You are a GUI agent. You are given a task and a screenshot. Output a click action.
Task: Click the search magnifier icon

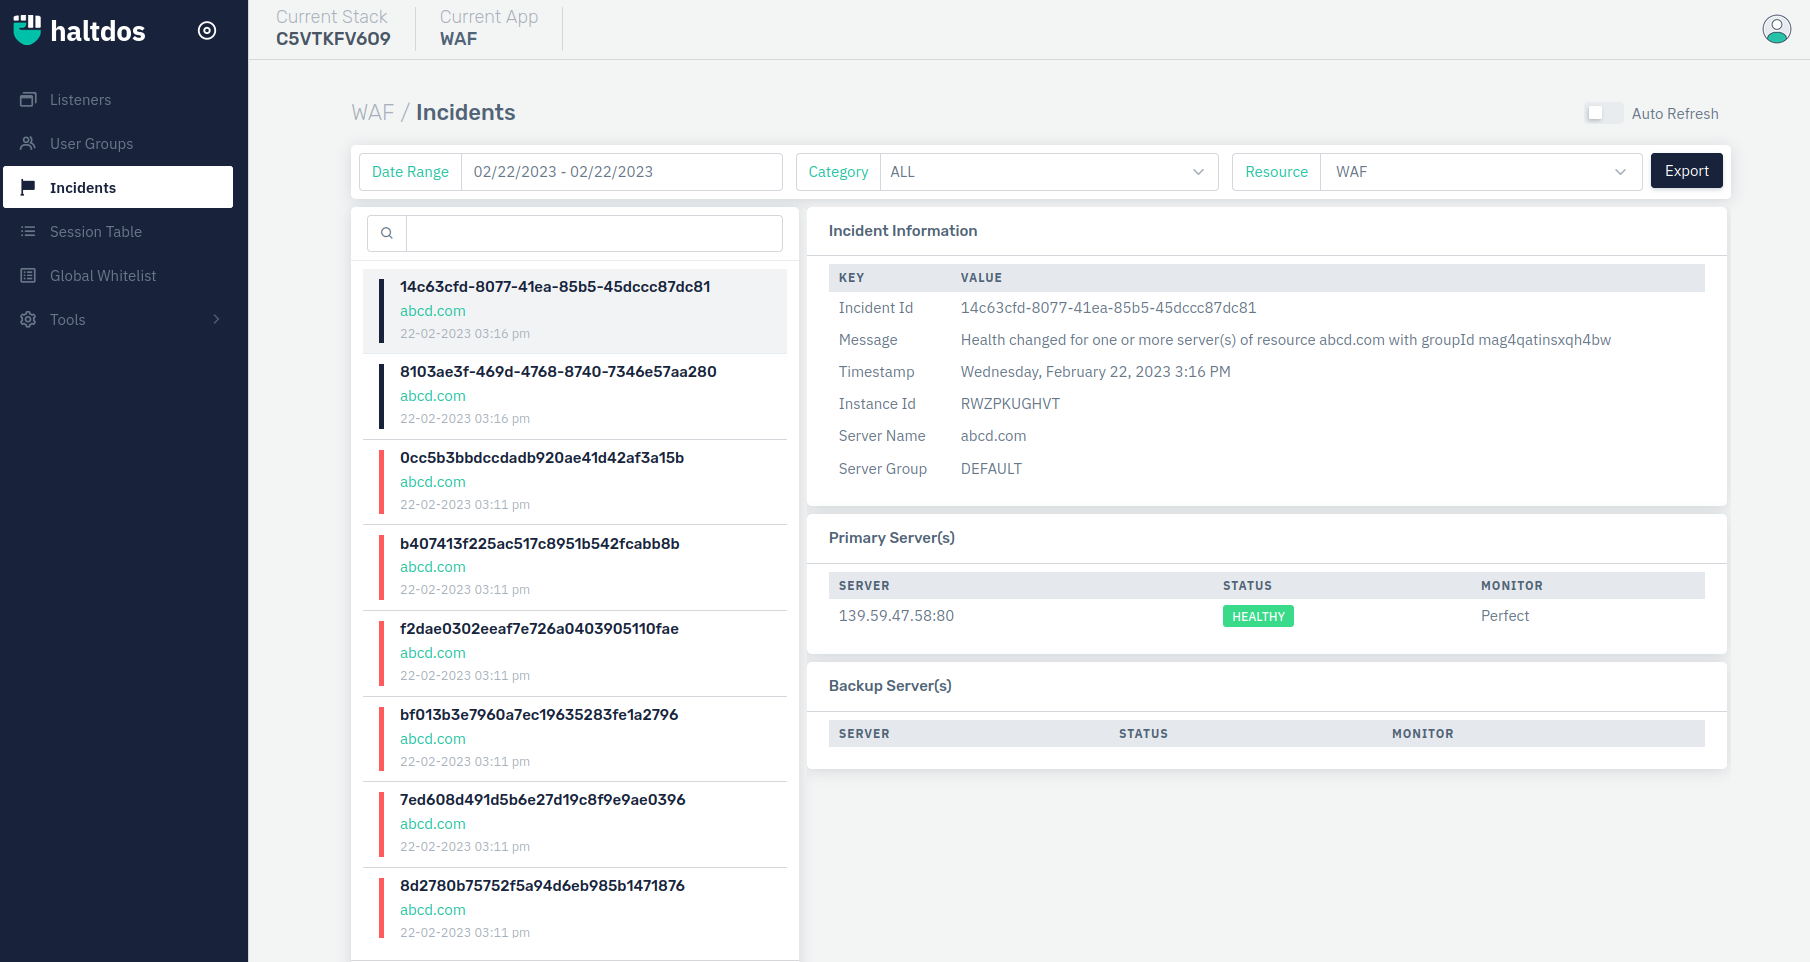pos(387,233)
